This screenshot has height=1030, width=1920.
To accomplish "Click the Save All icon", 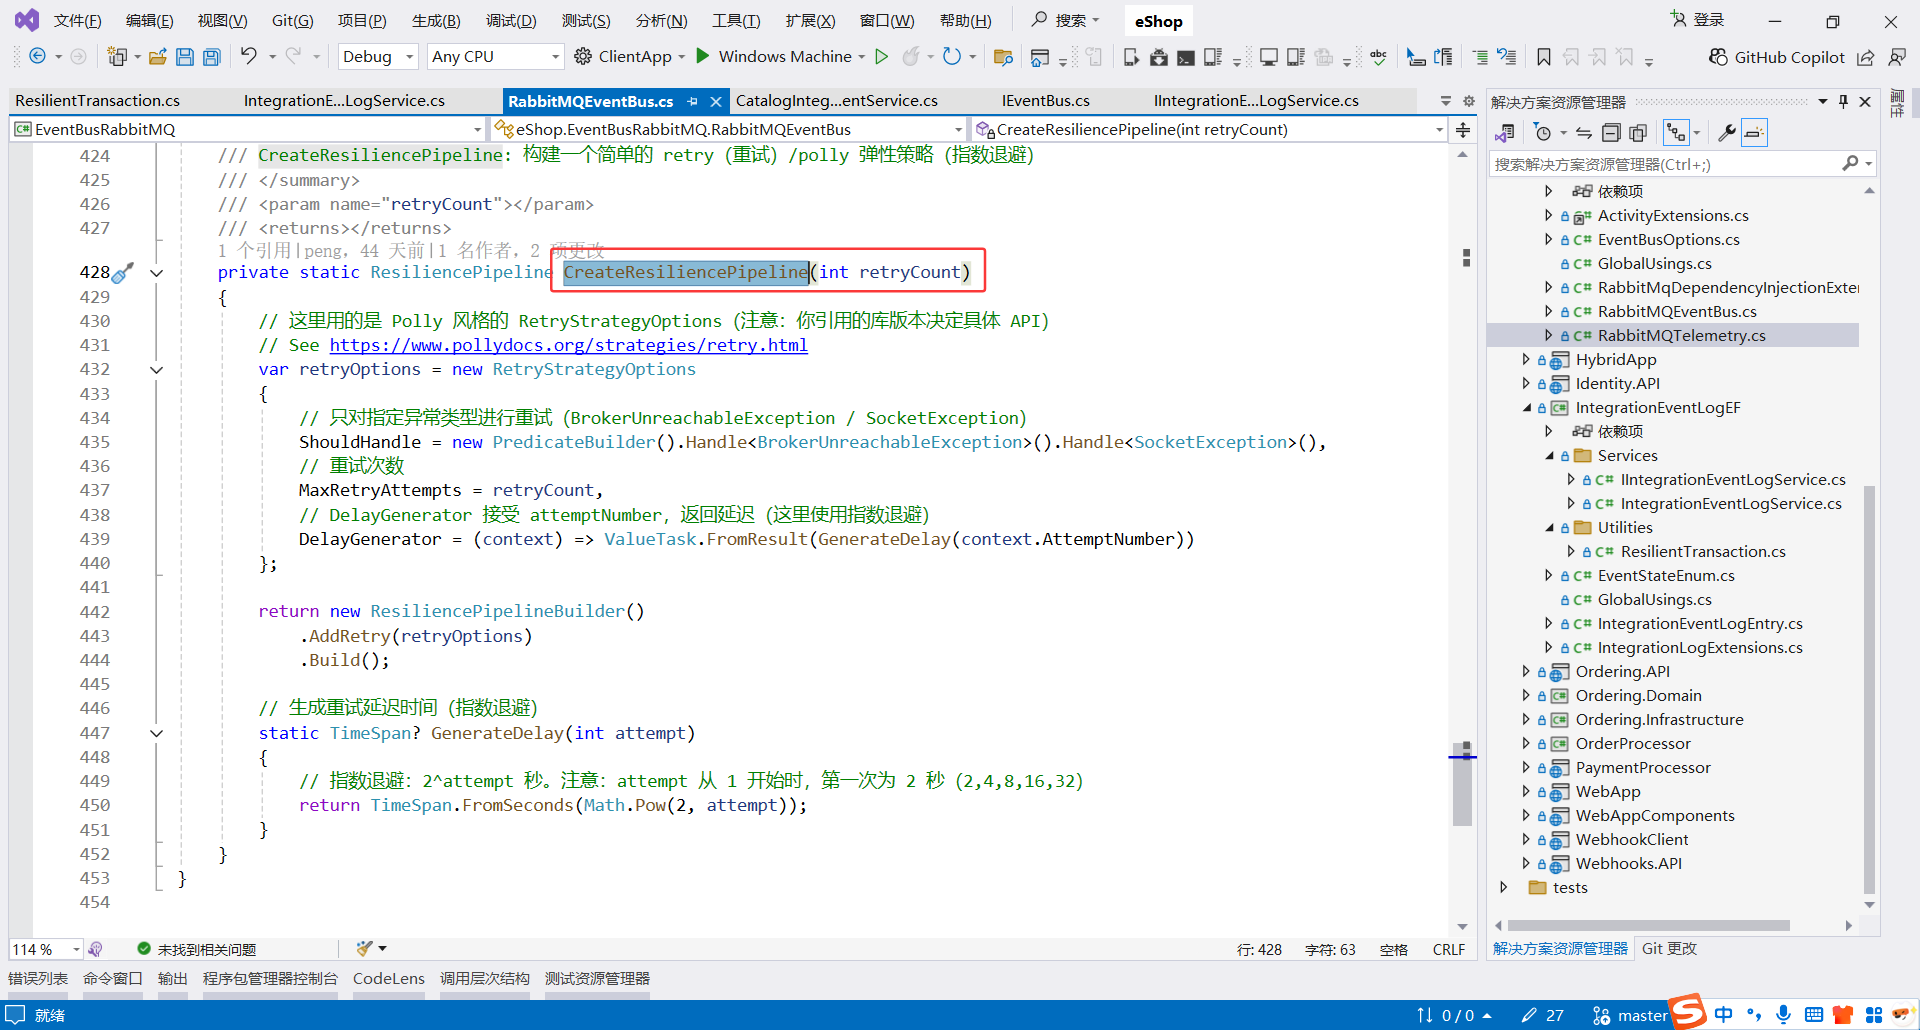I will pyautogui.click(x=212, y=57).
